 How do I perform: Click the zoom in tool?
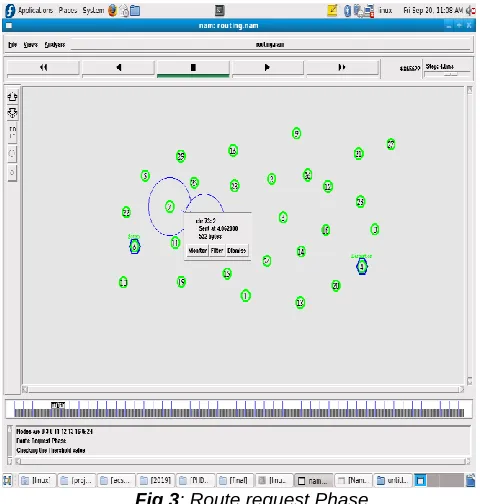(12, 97)
